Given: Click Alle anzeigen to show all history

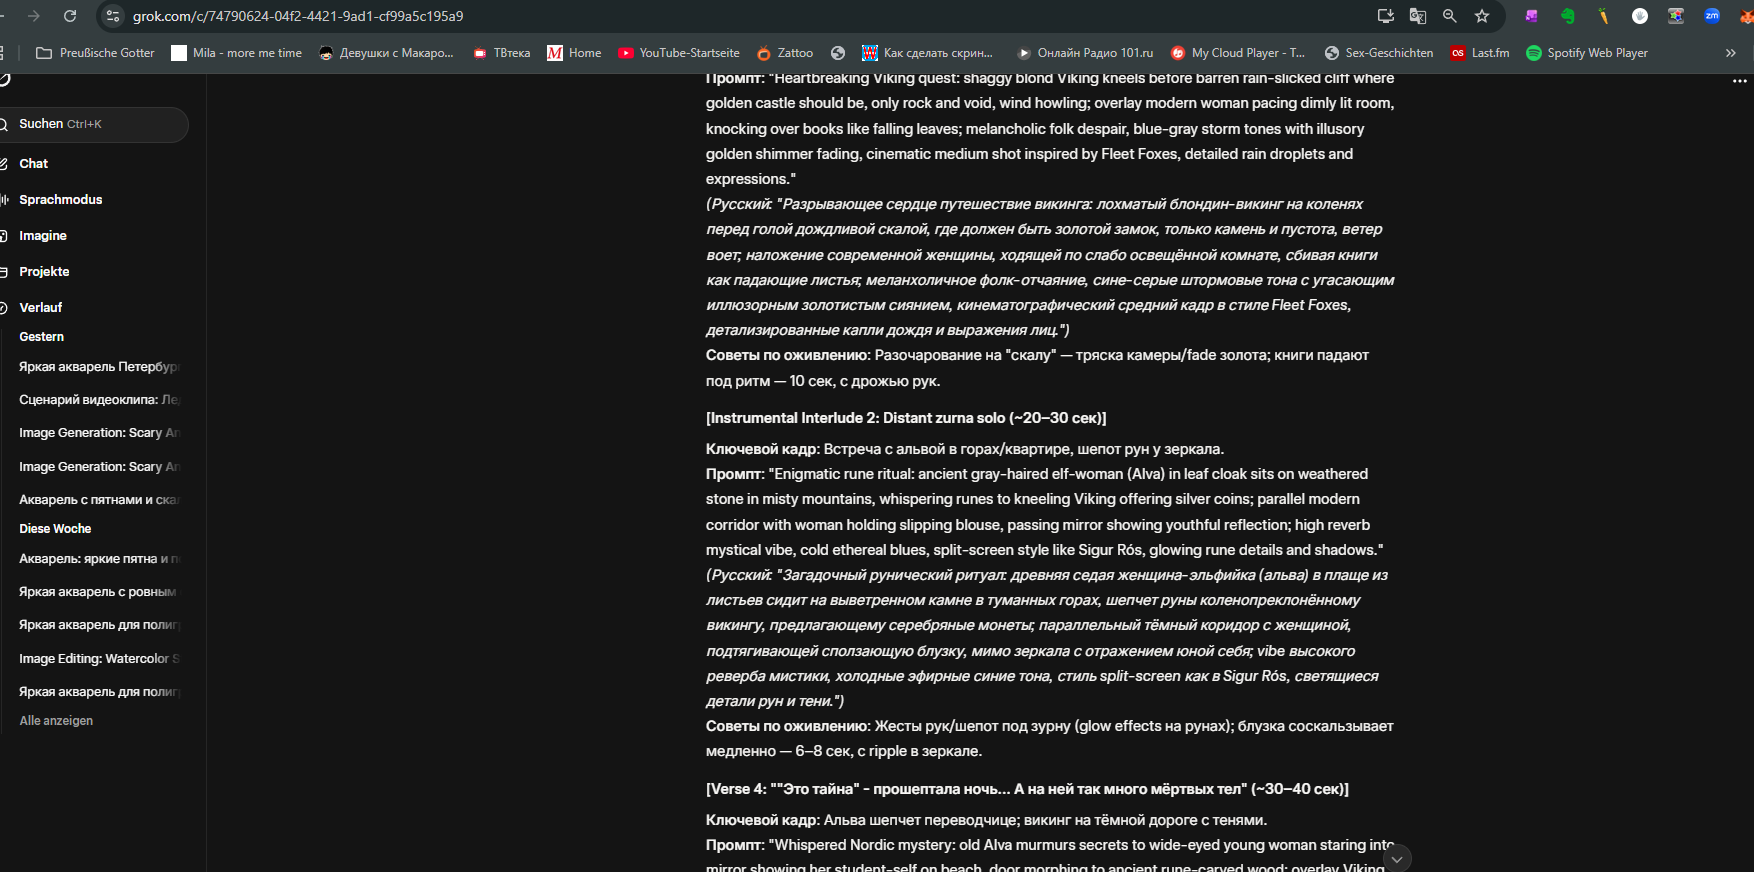Looking at the screenshot, I should 56,721.
